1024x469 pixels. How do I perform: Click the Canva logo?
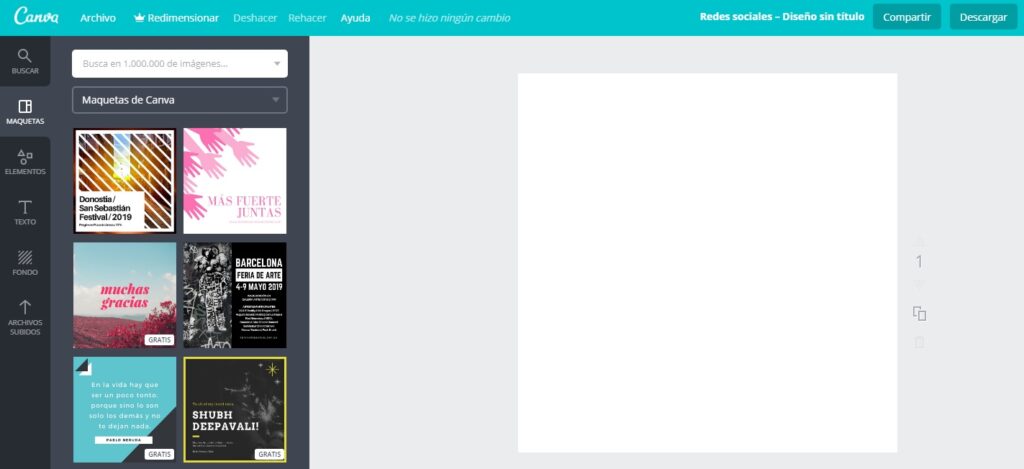(37, 16)
